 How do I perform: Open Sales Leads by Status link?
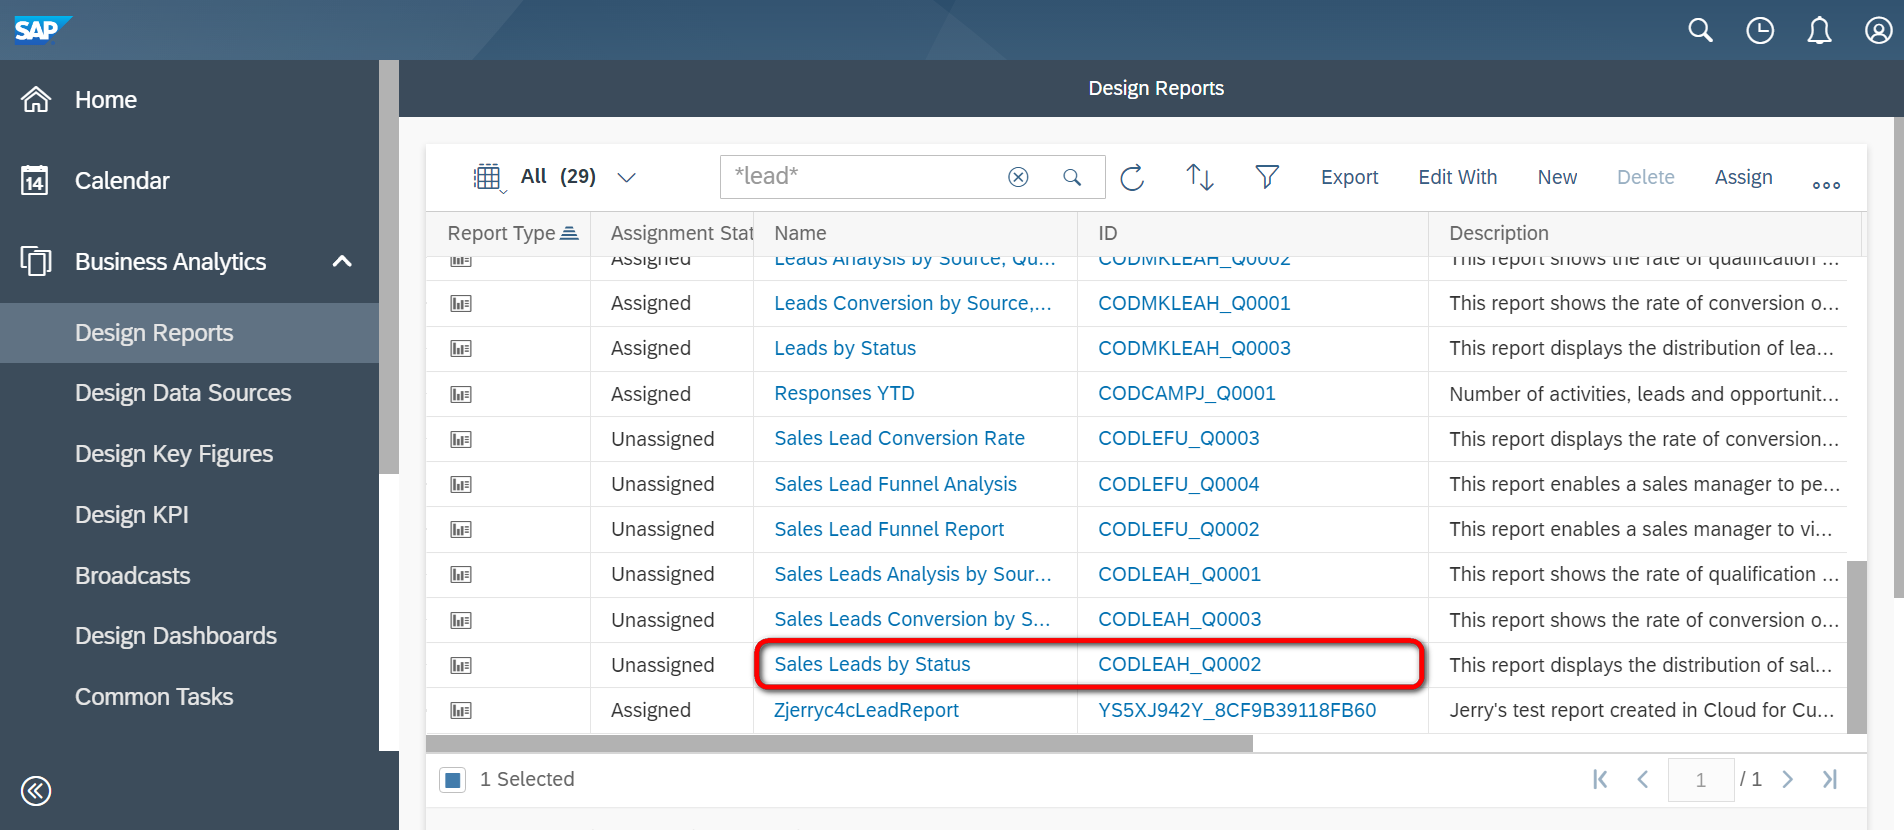point(872,664)
